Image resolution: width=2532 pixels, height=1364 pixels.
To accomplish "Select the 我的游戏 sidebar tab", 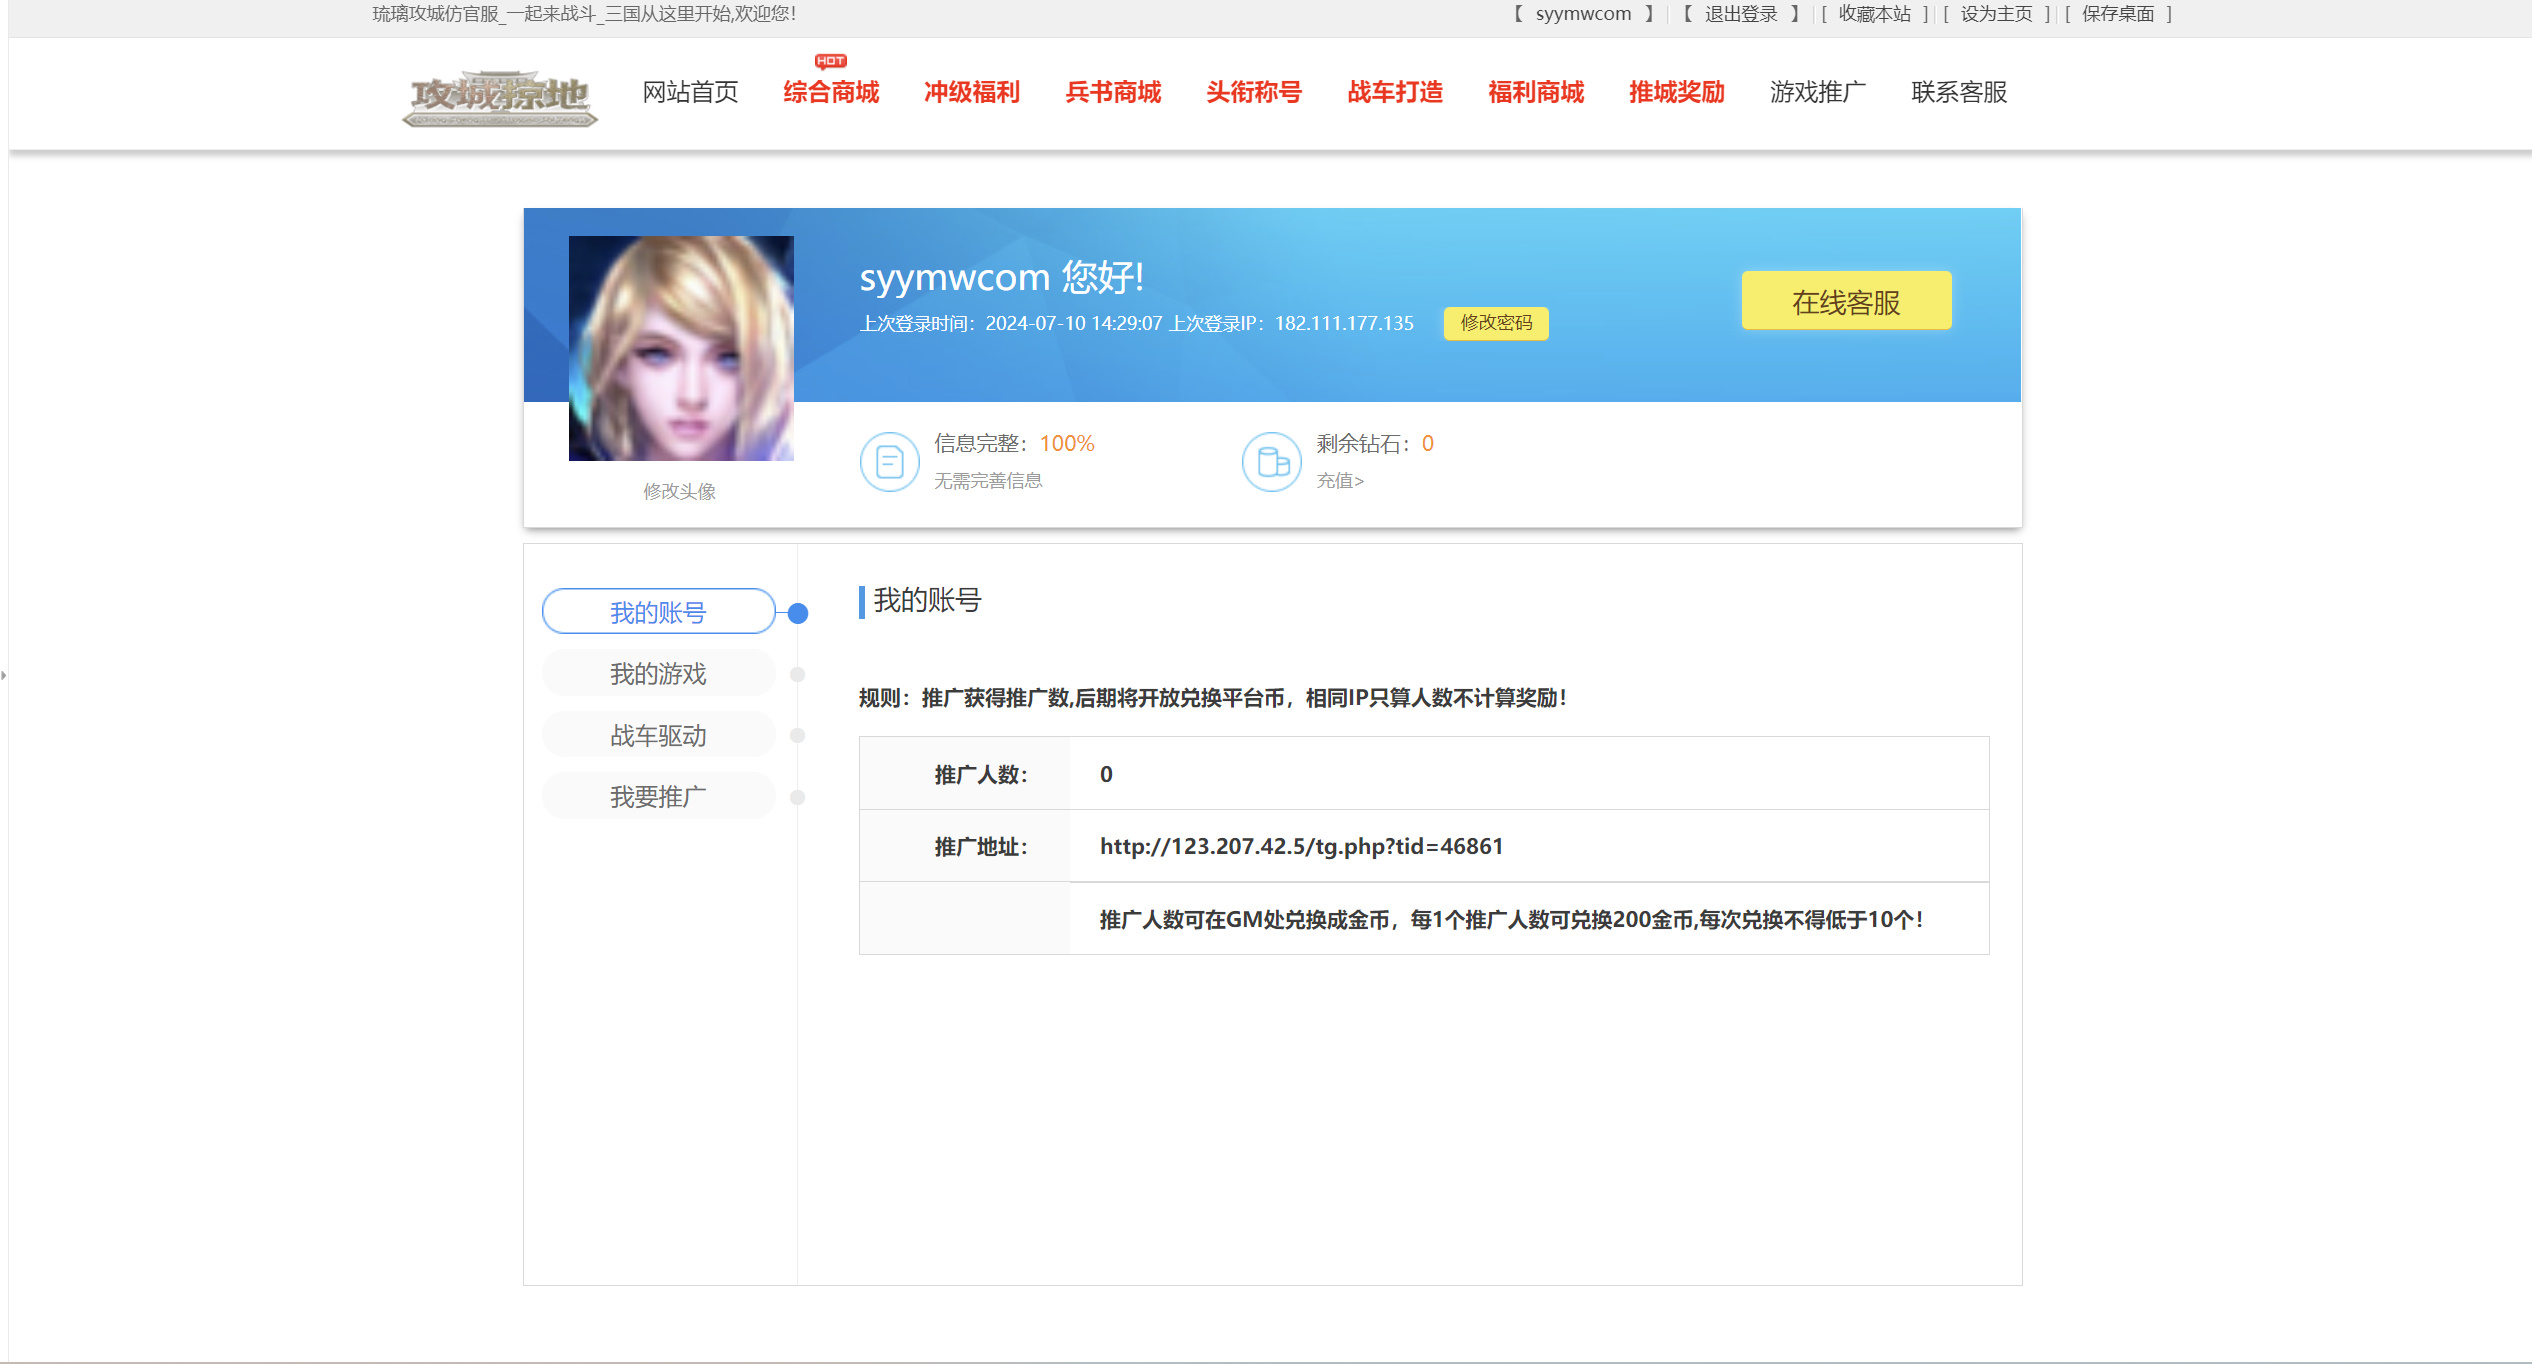I will [658, 674].
